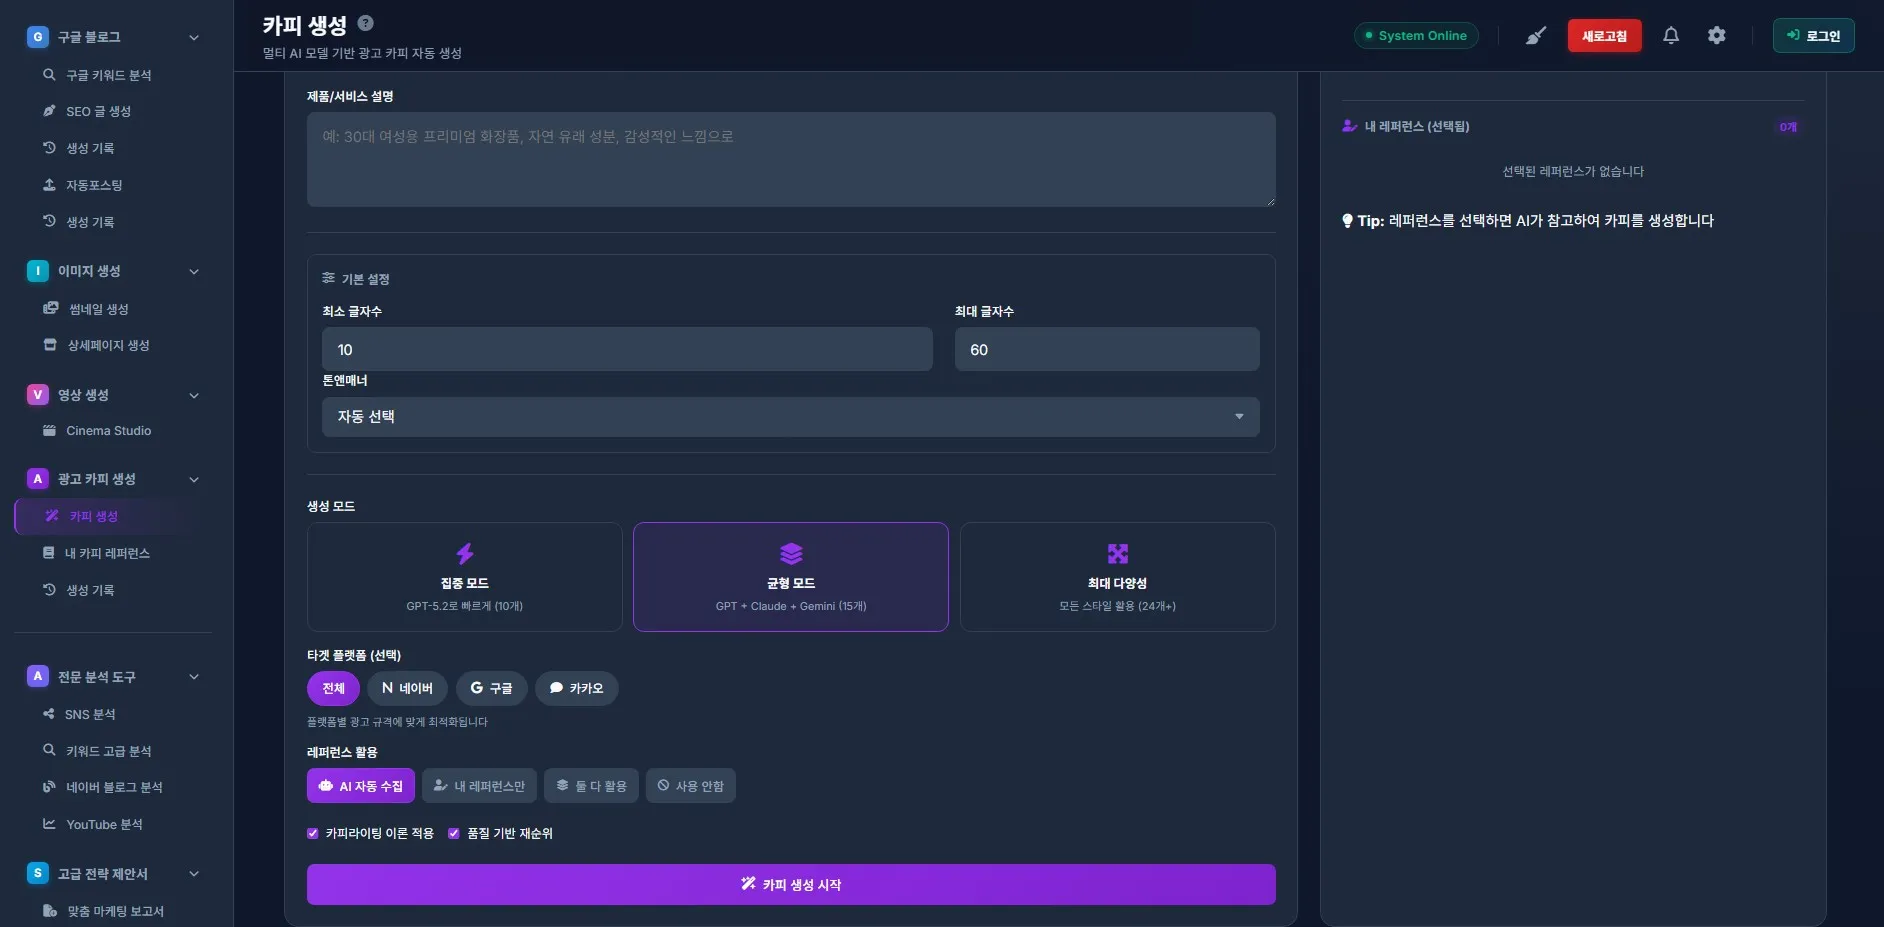This screenshot has width=1884, height=927.
Task: Click the book icon beside 내 카피 레퍼런스
Action: (48, 553)
